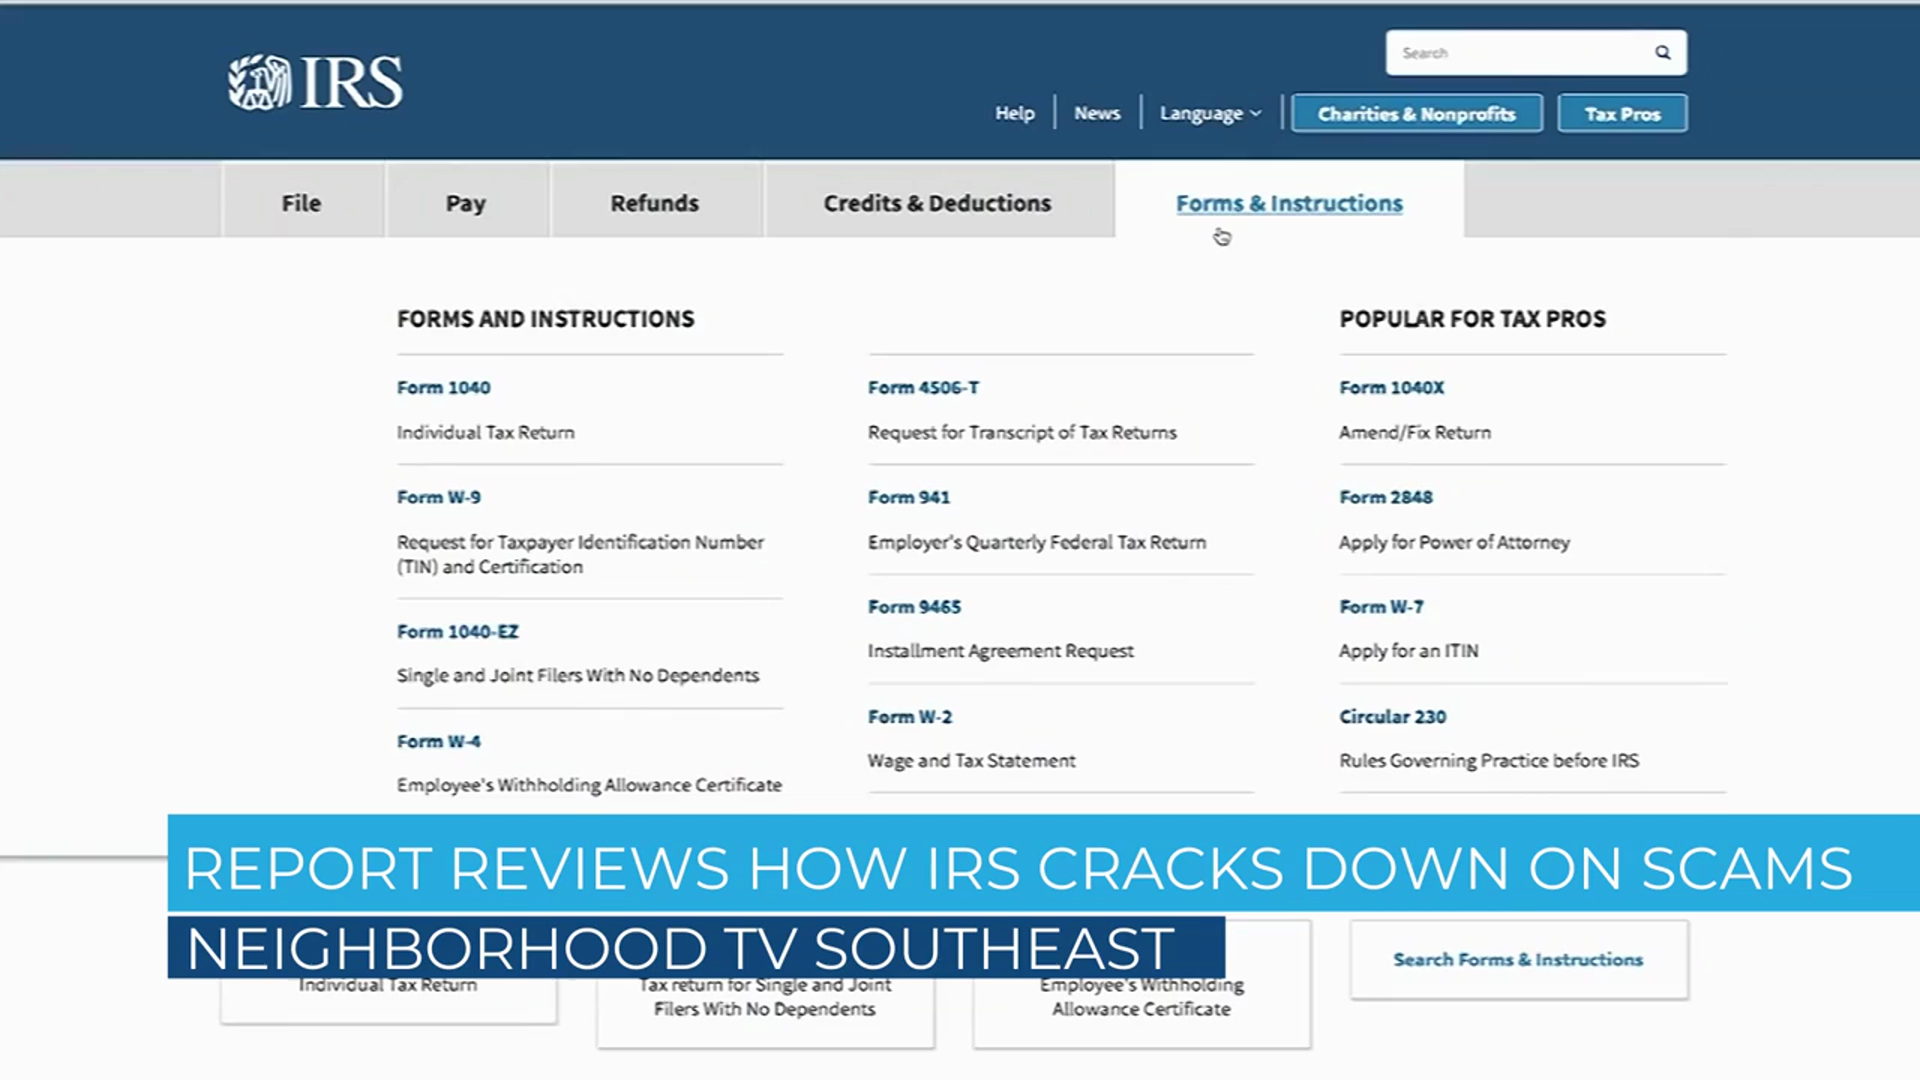Open the Form W-4 link

(438, 742)
